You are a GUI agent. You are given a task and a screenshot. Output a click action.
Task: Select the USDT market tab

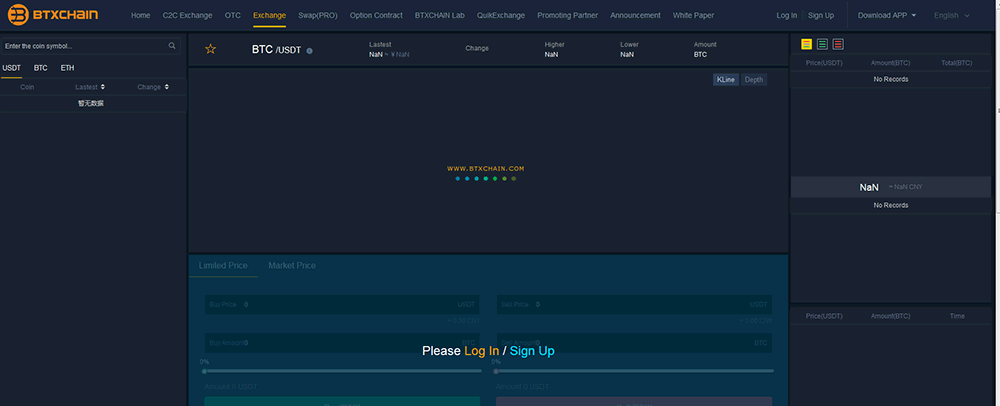(11, 68)
